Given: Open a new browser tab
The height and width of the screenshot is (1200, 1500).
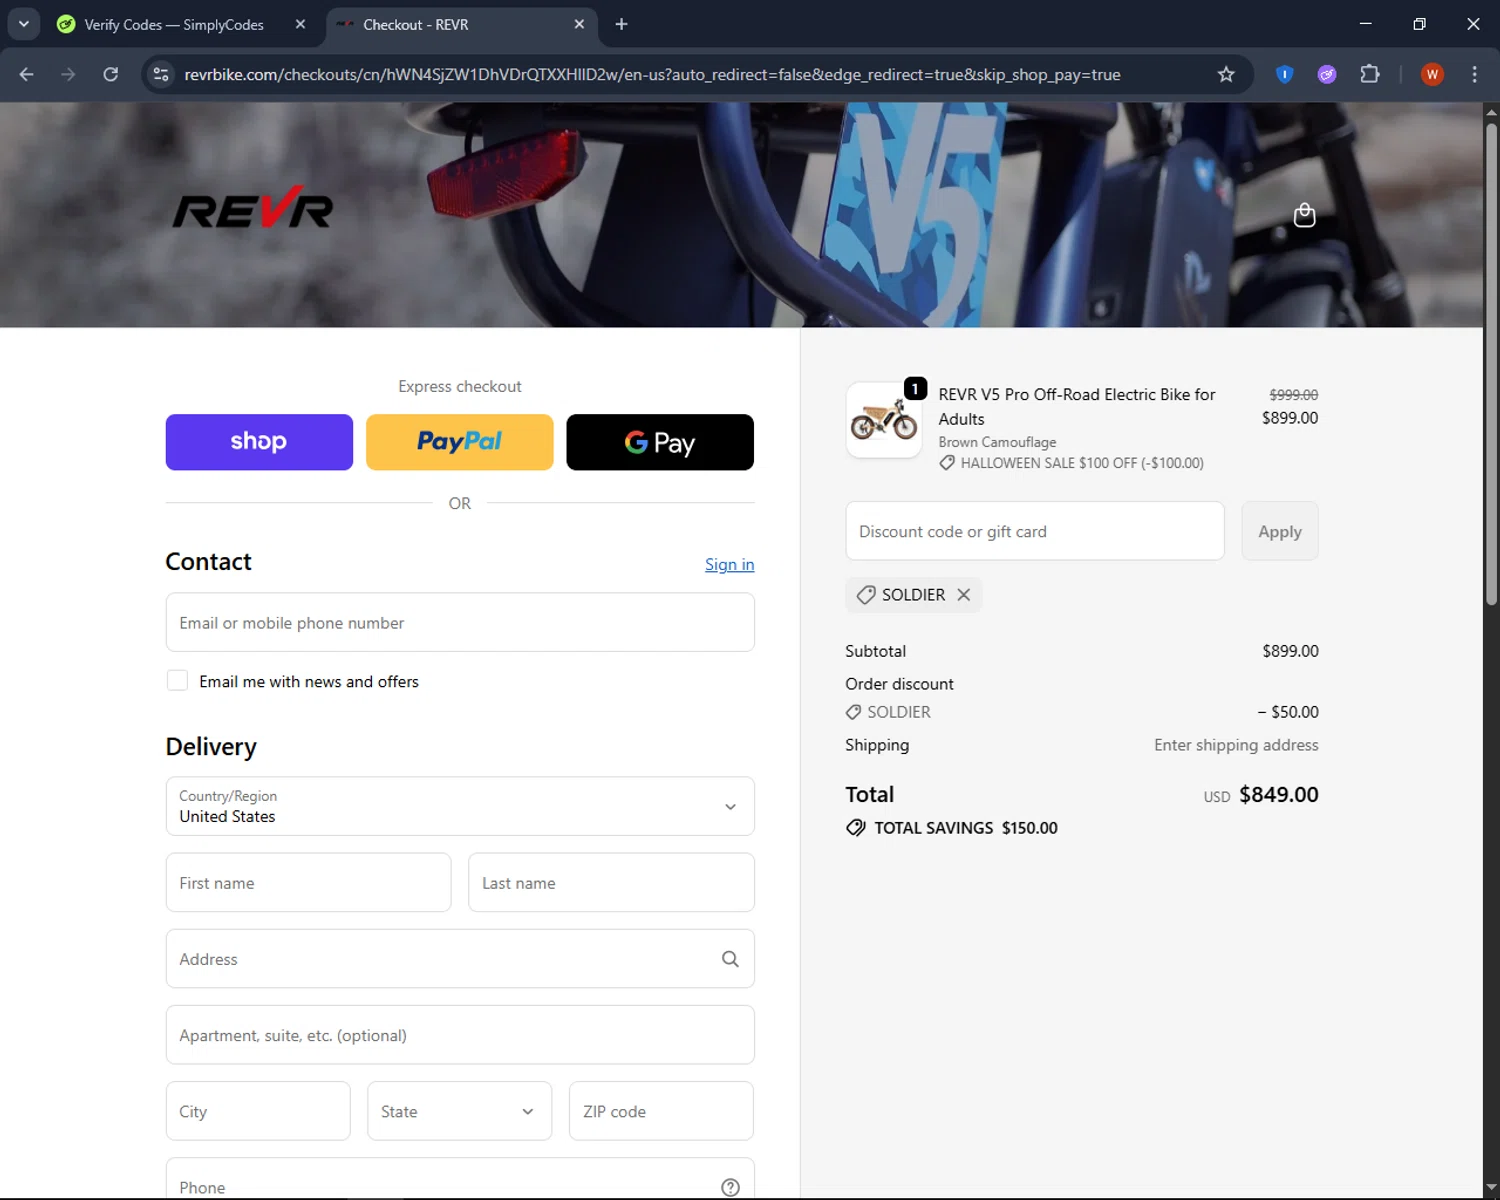Looking at the screenshot, I should [x=621, y=24].
